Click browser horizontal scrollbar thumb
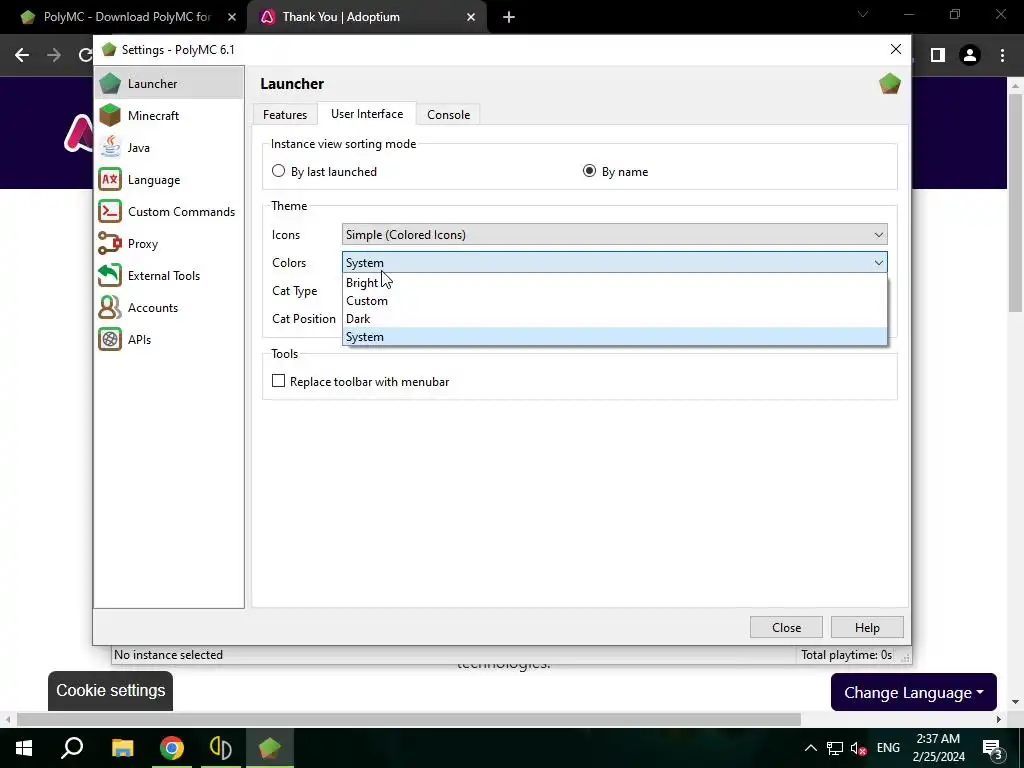The width and height of the screenshot is (1024, 768). click(x=409, y=720)
